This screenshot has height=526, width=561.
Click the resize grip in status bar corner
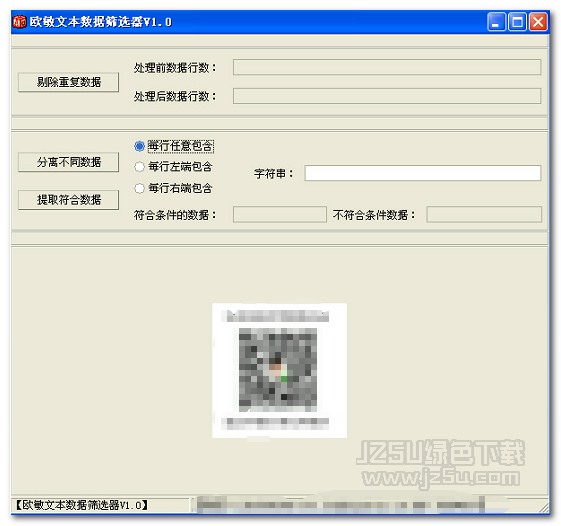pyautogui.click(x=543, y=508)
